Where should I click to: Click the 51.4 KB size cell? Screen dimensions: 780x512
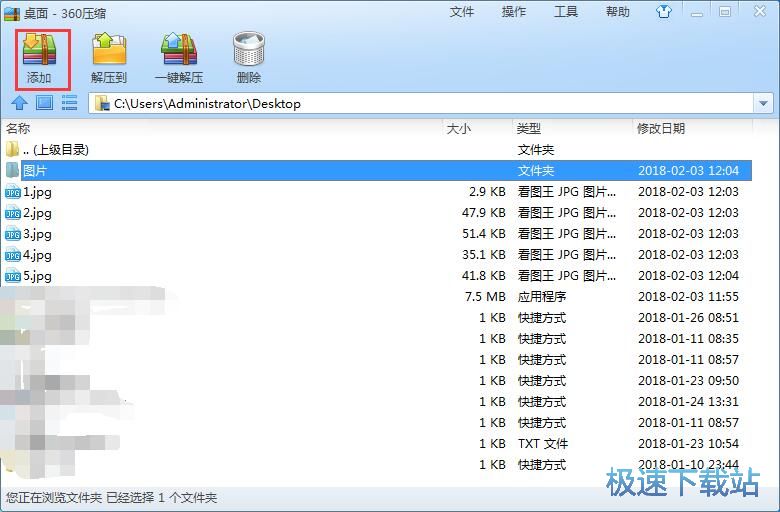tap(484, 233)
